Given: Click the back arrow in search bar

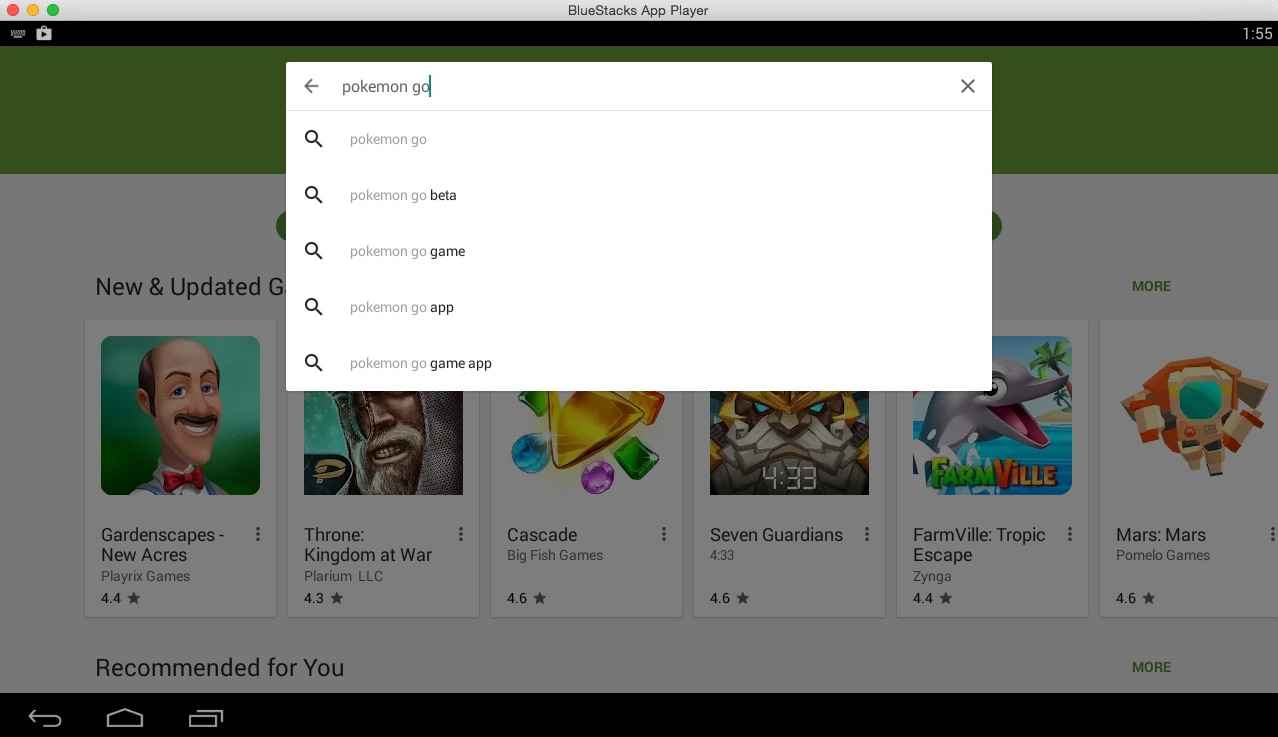Looking at the screenshot, I should pos(311,86).
